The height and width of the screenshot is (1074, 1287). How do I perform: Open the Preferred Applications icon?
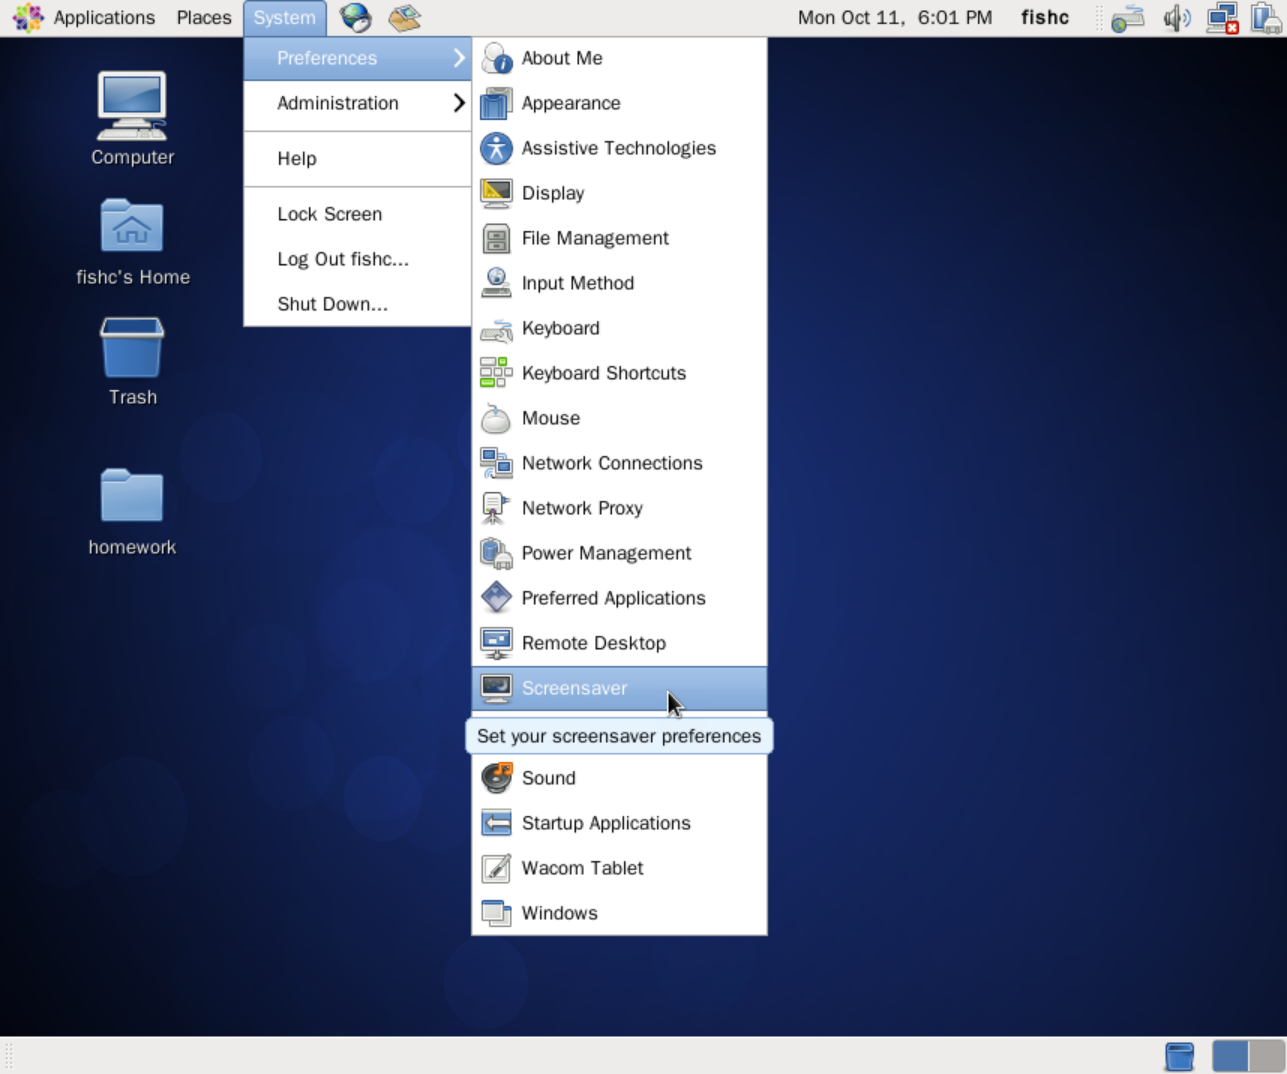coord(496,598)
